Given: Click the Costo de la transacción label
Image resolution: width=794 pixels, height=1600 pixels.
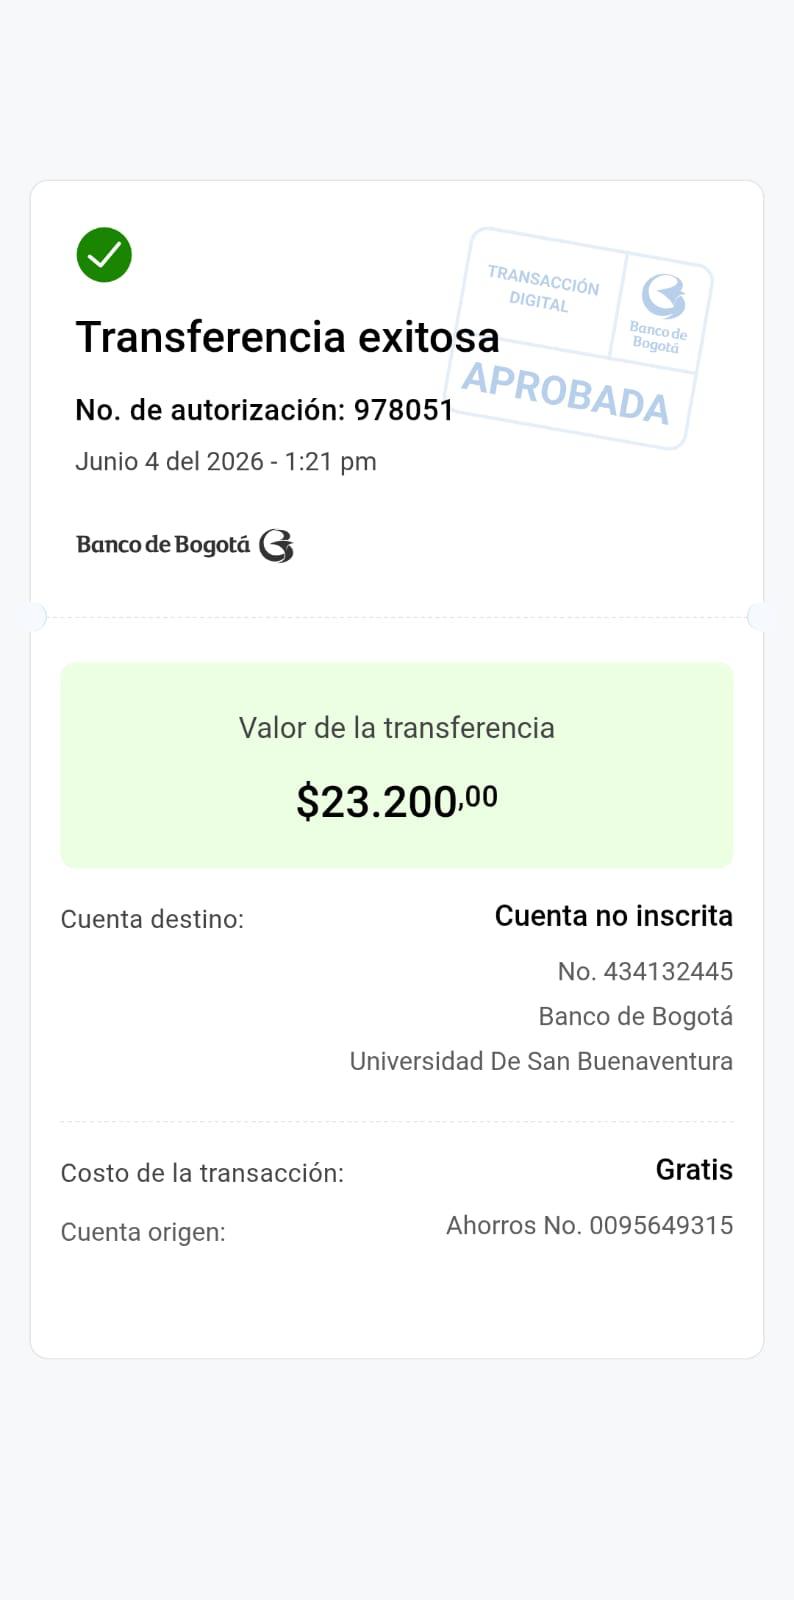Looking at the screenshot, I should (202, 1173).
